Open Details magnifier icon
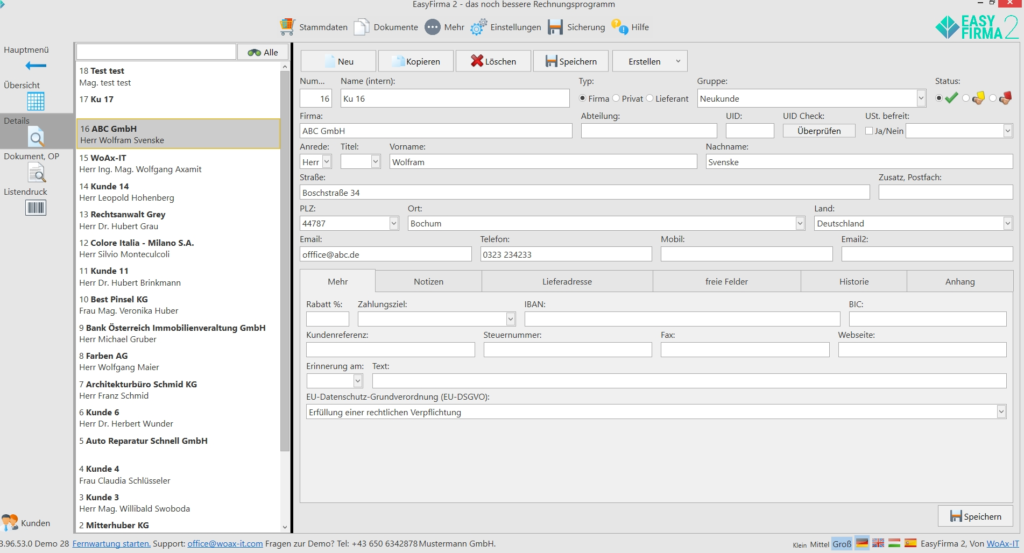The width and height of the screenshot is (1024, 553). tap(36, 137)
